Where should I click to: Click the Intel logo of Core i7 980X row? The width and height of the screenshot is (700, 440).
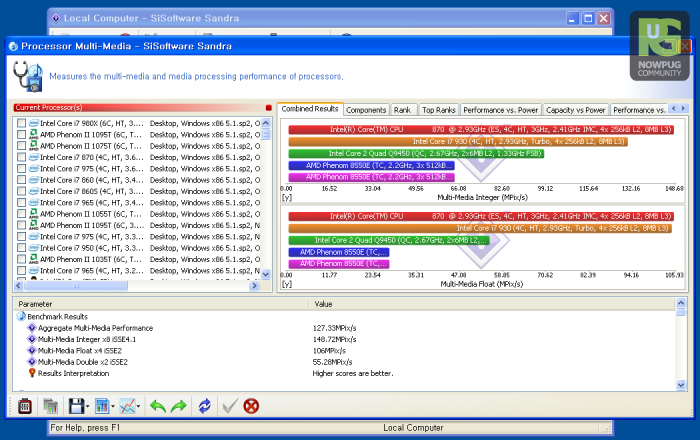pos(33,123)
